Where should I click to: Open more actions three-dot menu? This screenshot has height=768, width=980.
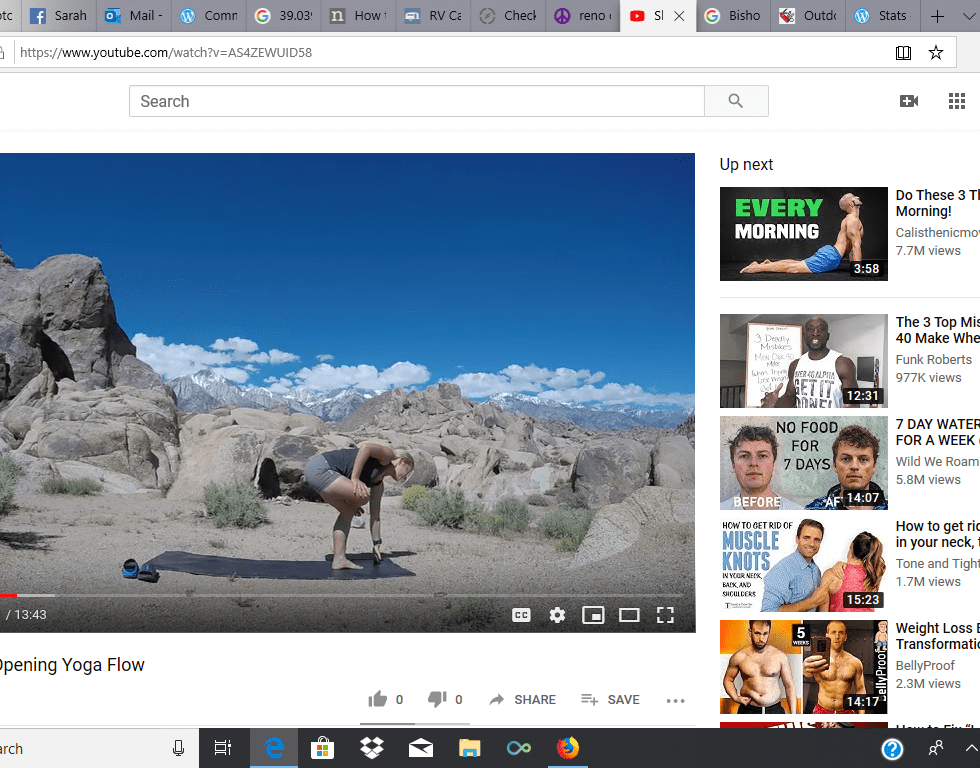click(675, 701)
